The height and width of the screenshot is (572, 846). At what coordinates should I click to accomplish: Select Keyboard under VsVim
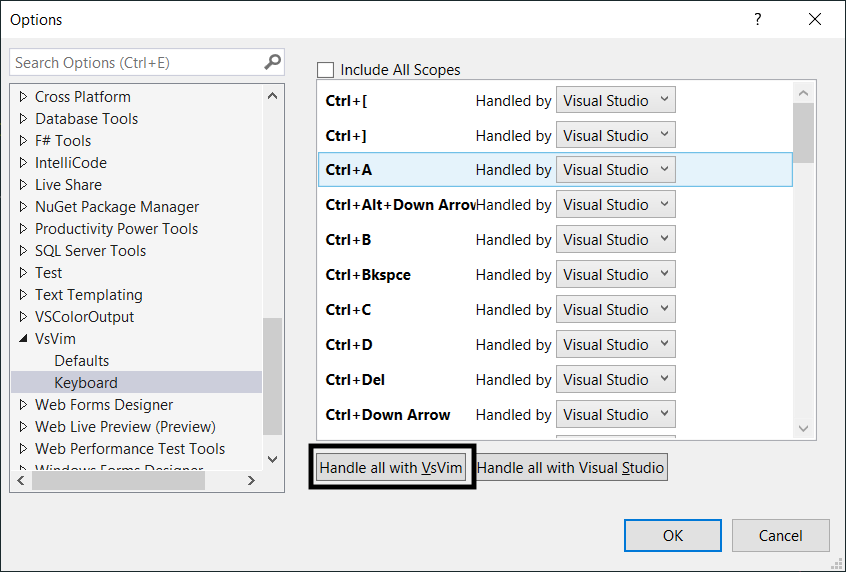pyautogui.click(x=86, y=383)
